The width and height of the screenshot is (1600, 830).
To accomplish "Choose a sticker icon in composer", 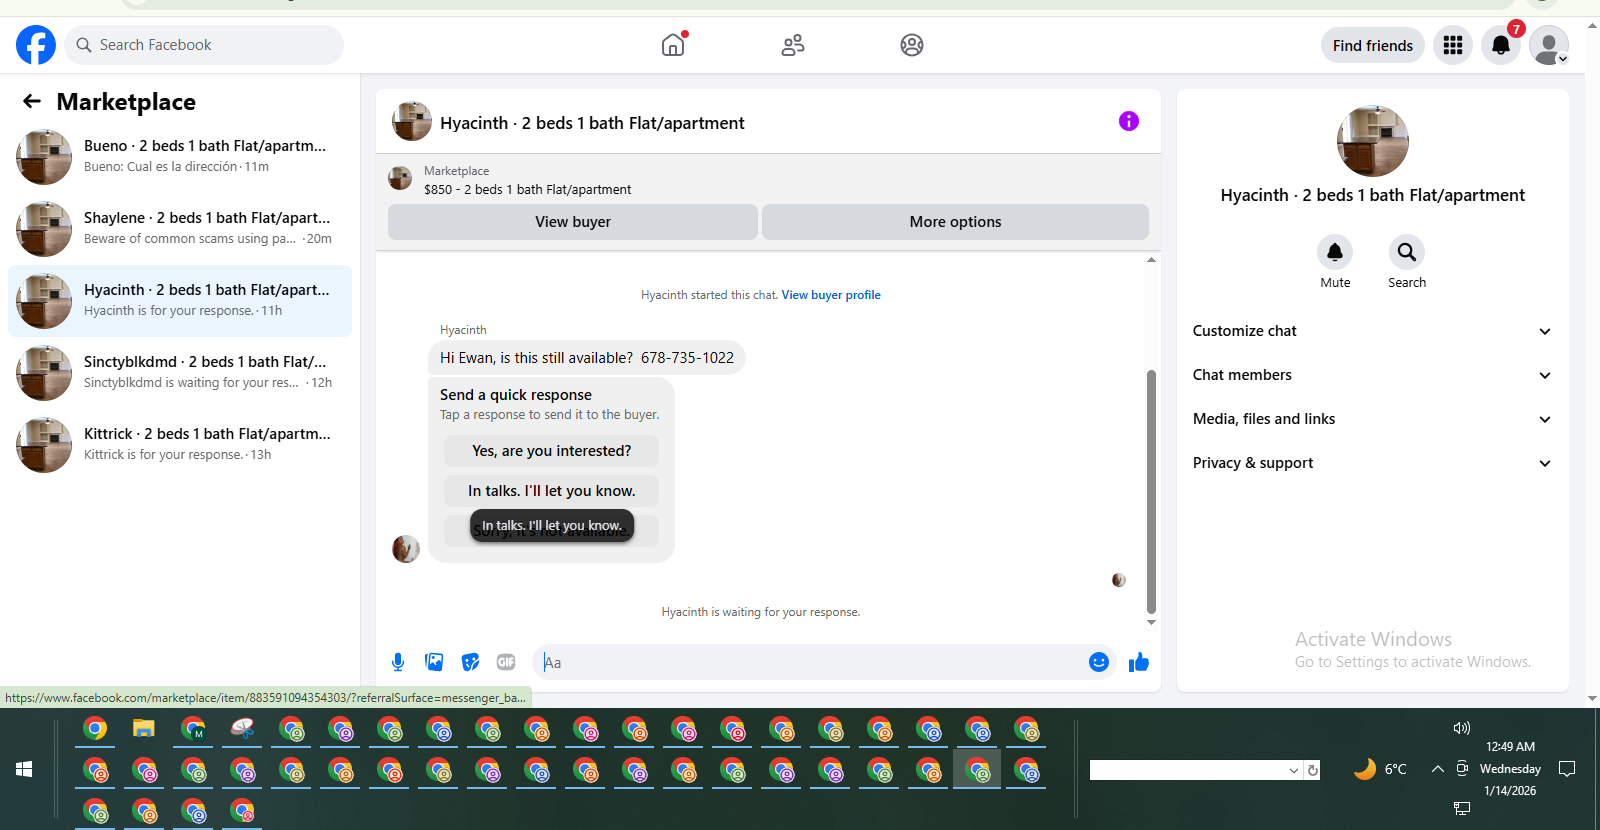I will tap(470, 662).
